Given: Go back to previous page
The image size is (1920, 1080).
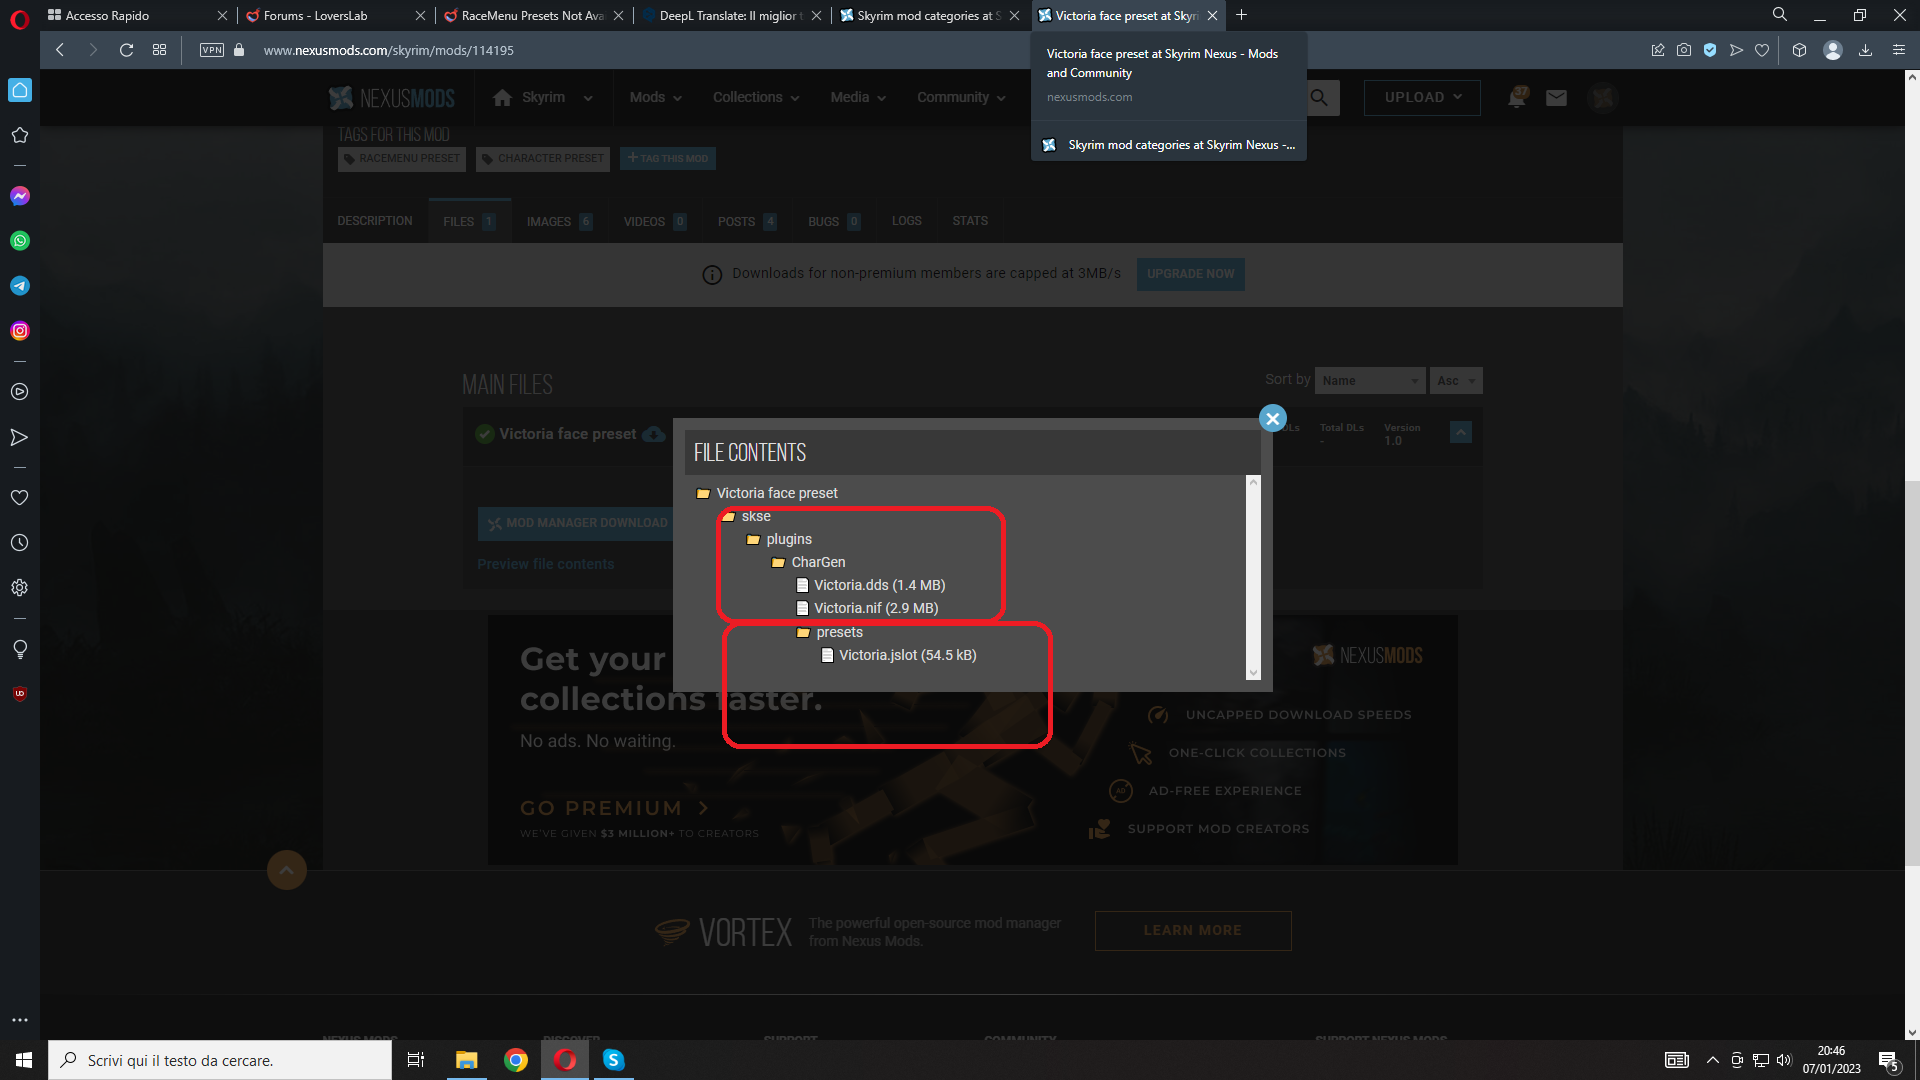Looking at the screenshot, I should [60, 50].
